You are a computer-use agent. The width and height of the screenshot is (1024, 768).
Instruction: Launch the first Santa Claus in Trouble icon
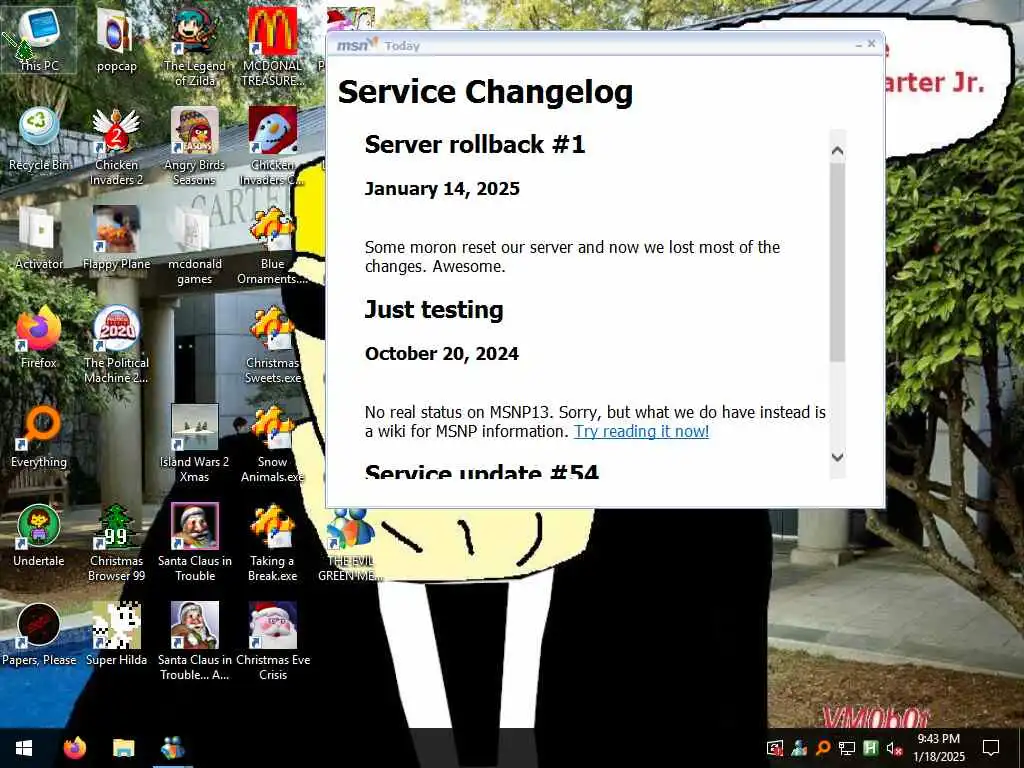point(195,543)
